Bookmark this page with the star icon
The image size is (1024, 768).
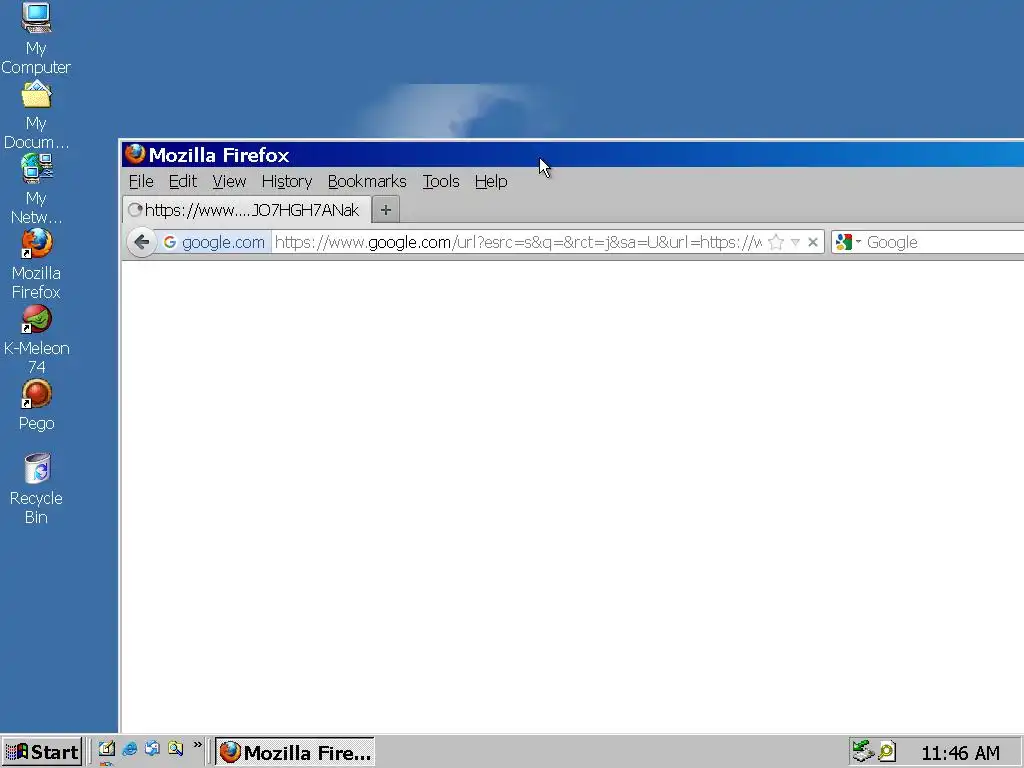click(776, 242)
